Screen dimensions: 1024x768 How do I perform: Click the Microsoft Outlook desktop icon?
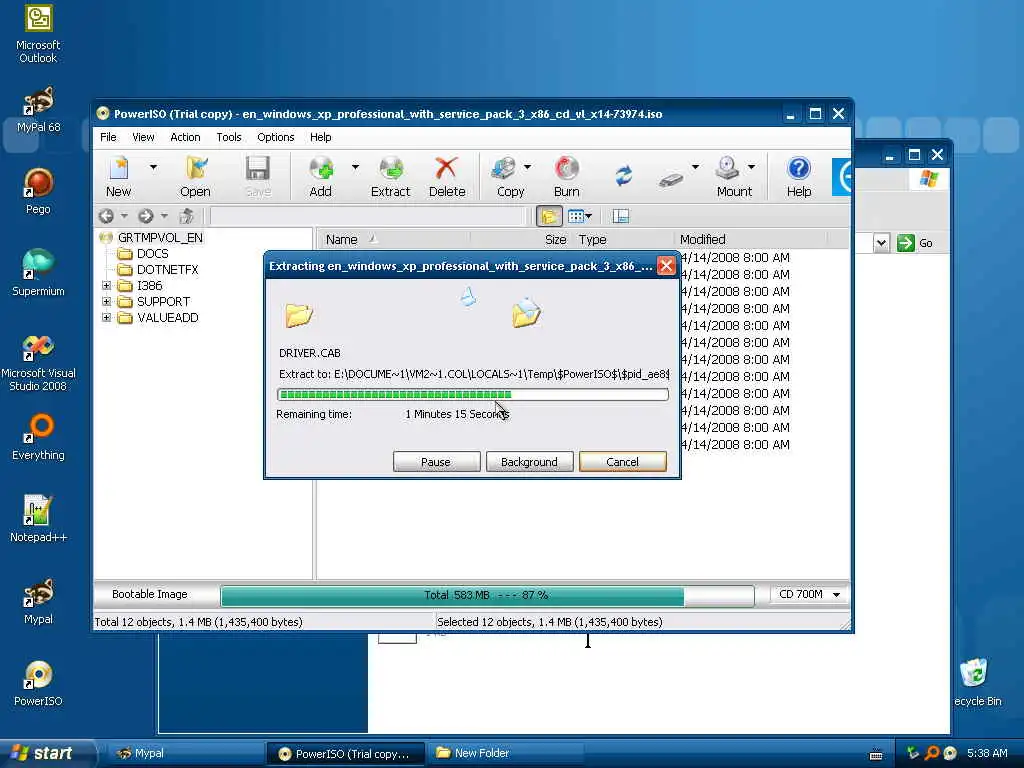38,34
